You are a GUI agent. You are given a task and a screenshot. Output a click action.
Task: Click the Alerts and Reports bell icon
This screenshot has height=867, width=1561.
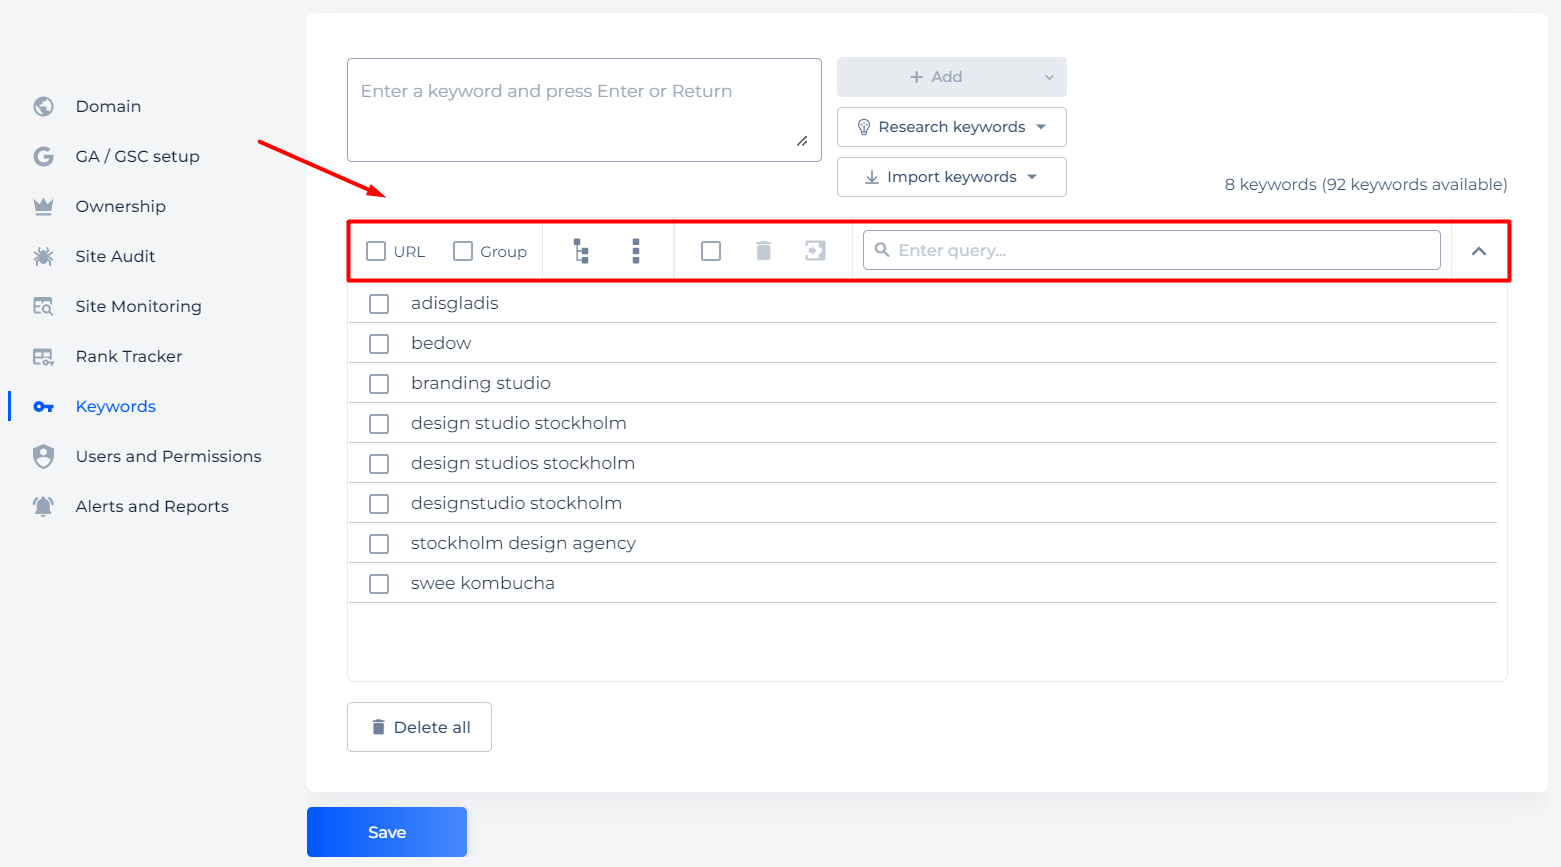click(43, 506)
